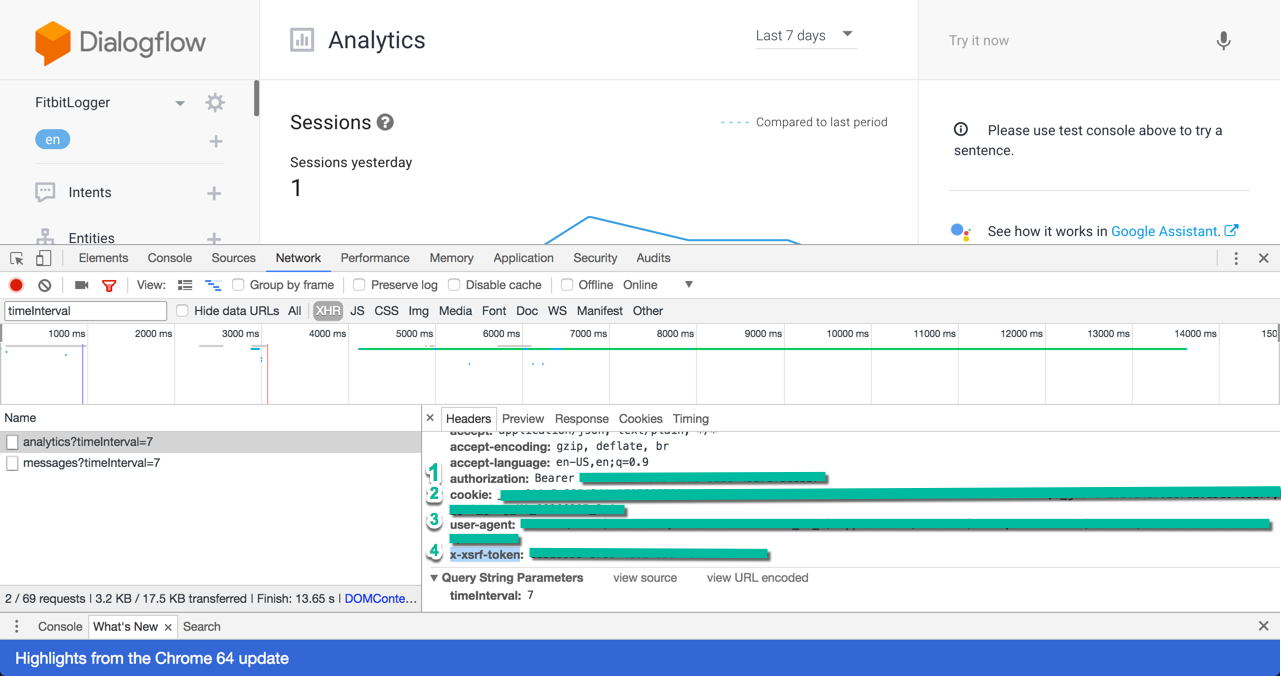
Task: Open DevTools customize three-dot menu
Action: click(1236, 258)
